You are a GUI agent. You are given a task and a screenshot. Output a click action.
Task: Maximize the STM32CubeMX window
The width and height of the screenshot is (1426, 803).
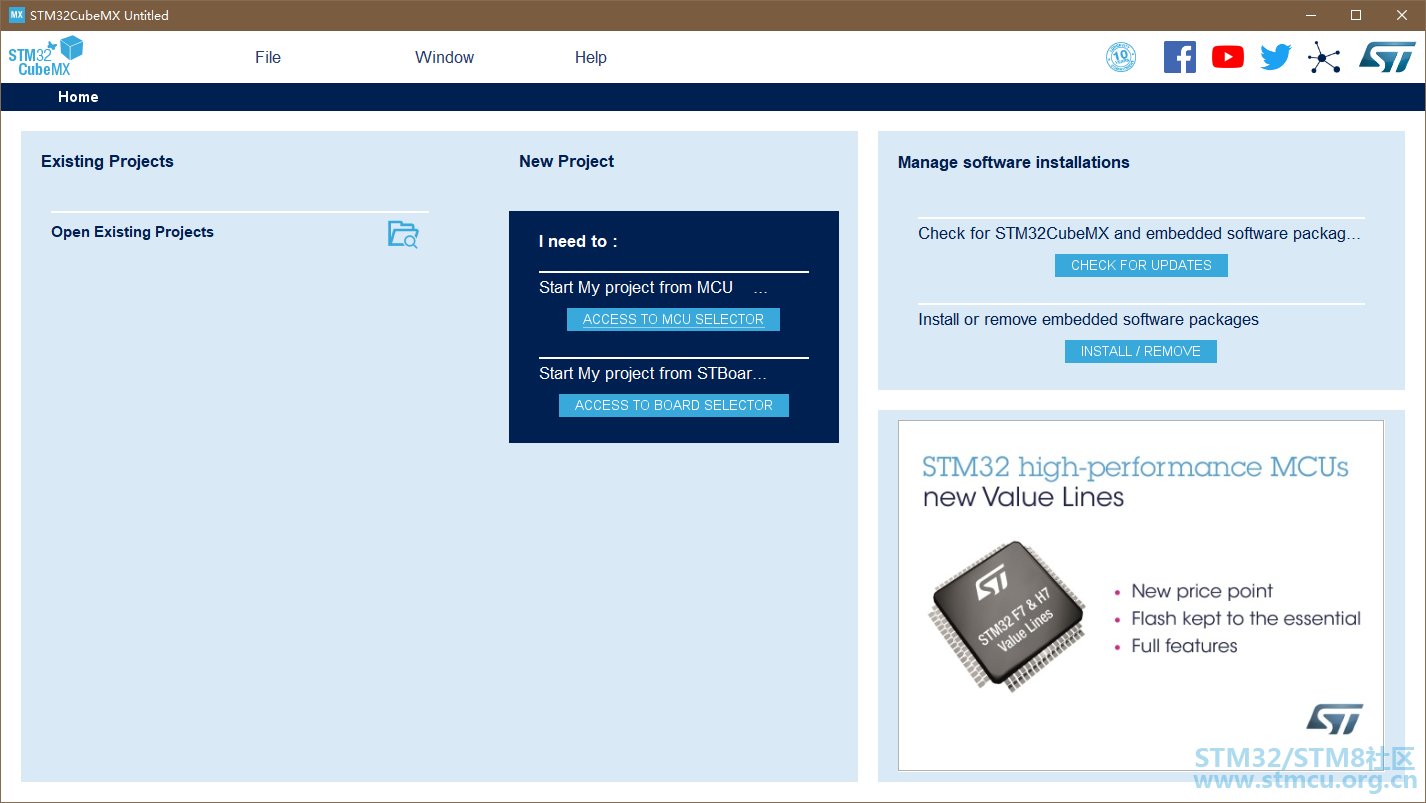click(1356, 15)
